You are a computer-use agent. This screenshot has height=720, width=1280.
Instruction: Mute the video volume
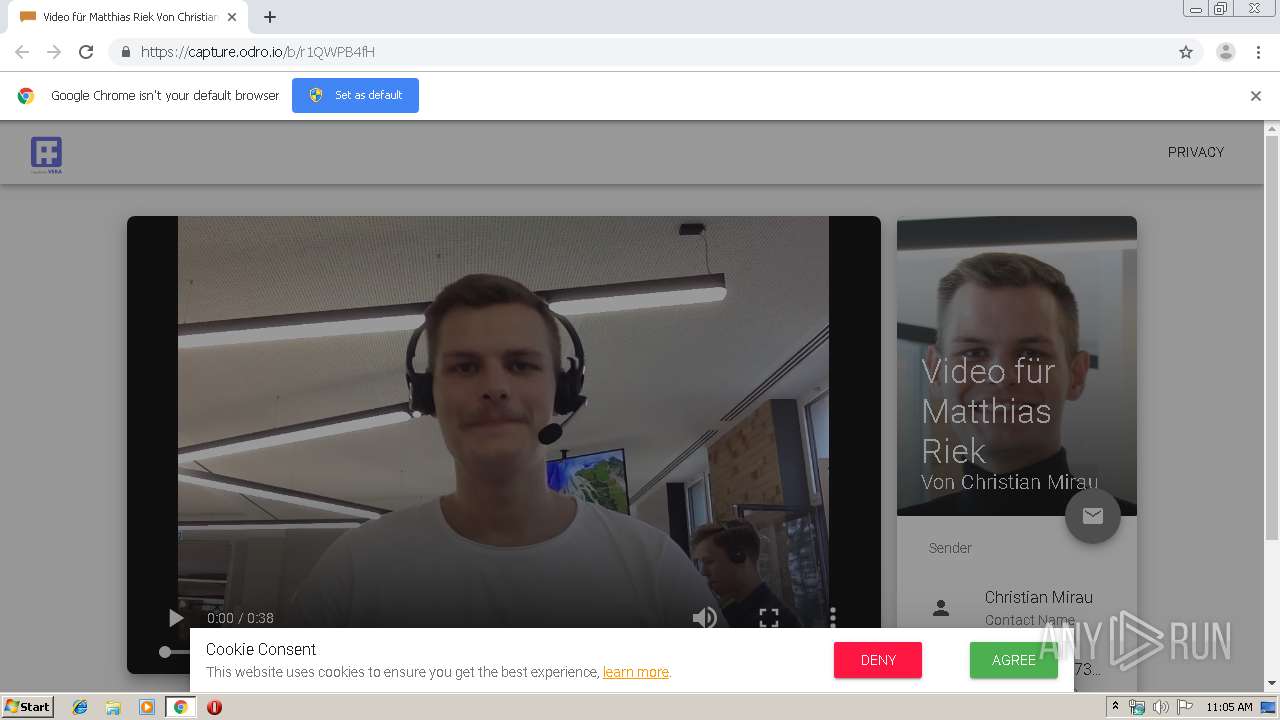[705, 618]
